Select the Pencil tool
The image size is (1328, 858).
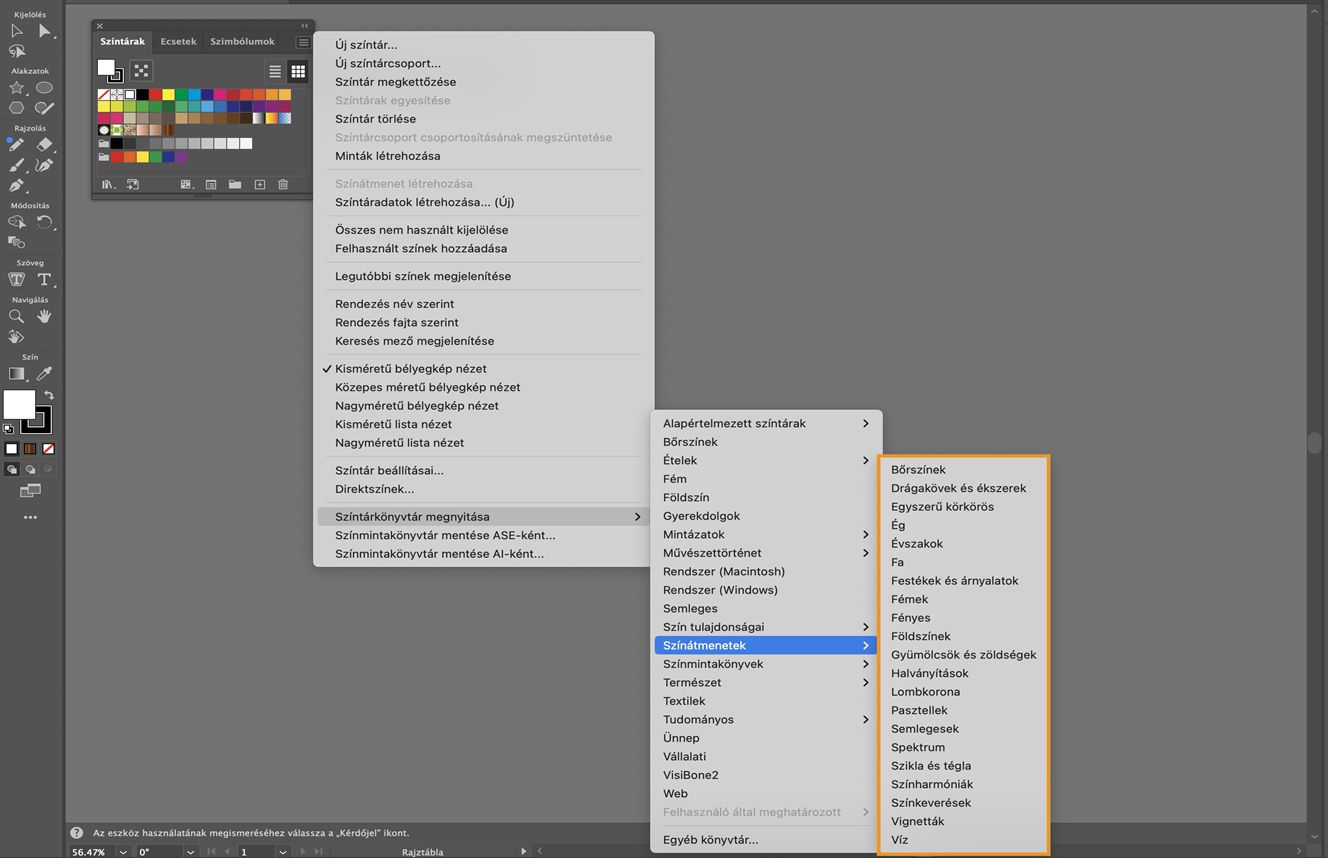(x=17, y=145)
